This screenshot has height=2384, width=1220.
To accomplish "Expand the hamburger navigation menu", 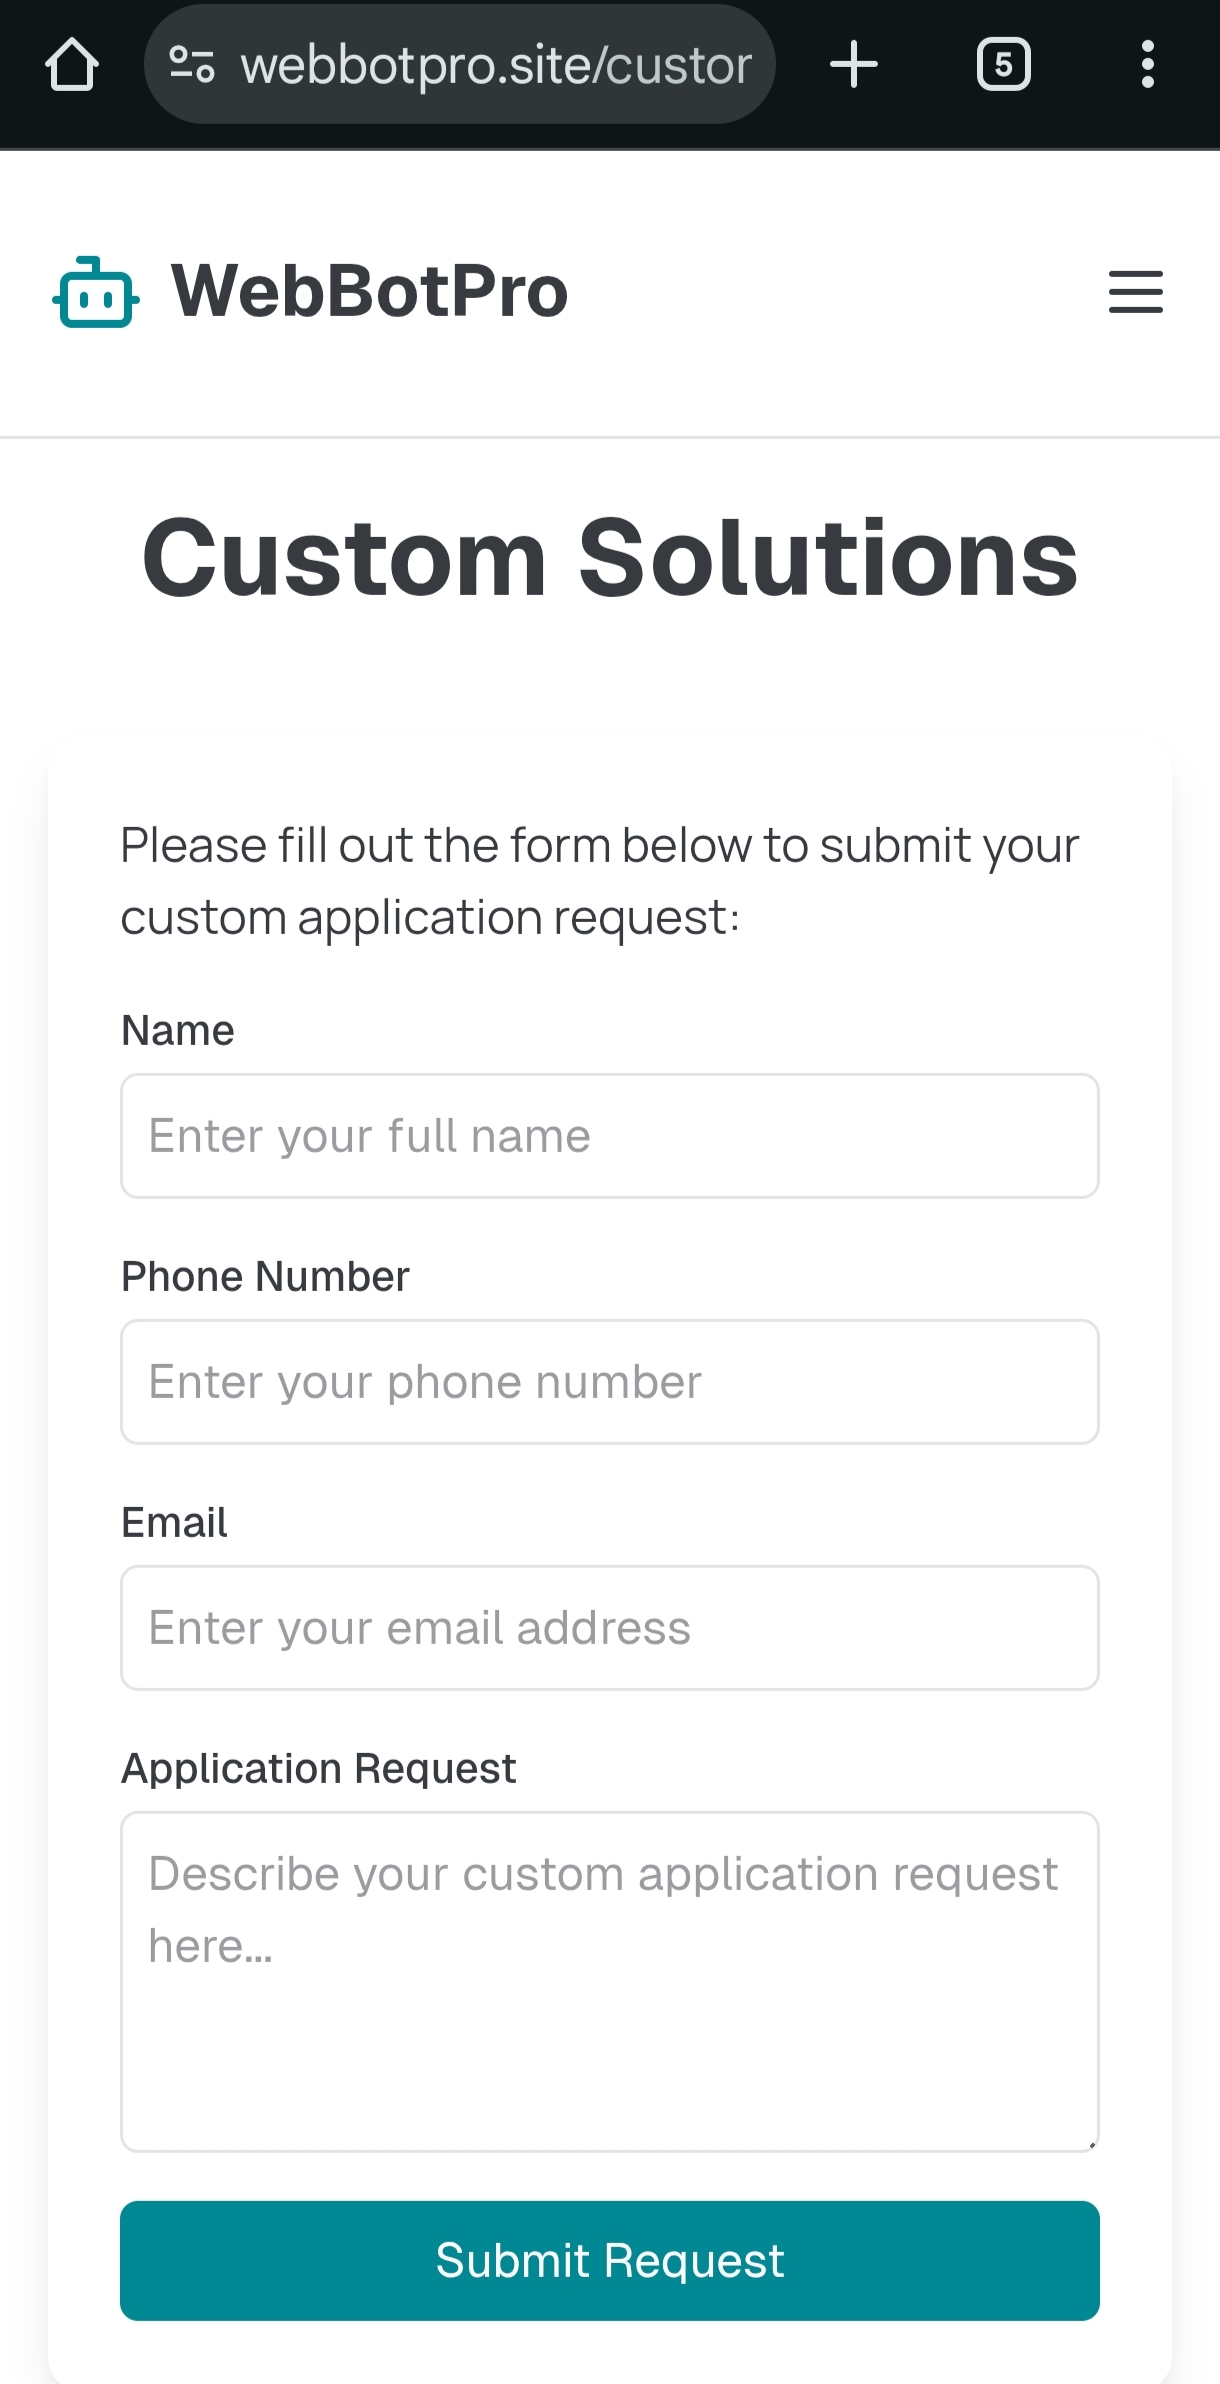I will [1135, 292].
